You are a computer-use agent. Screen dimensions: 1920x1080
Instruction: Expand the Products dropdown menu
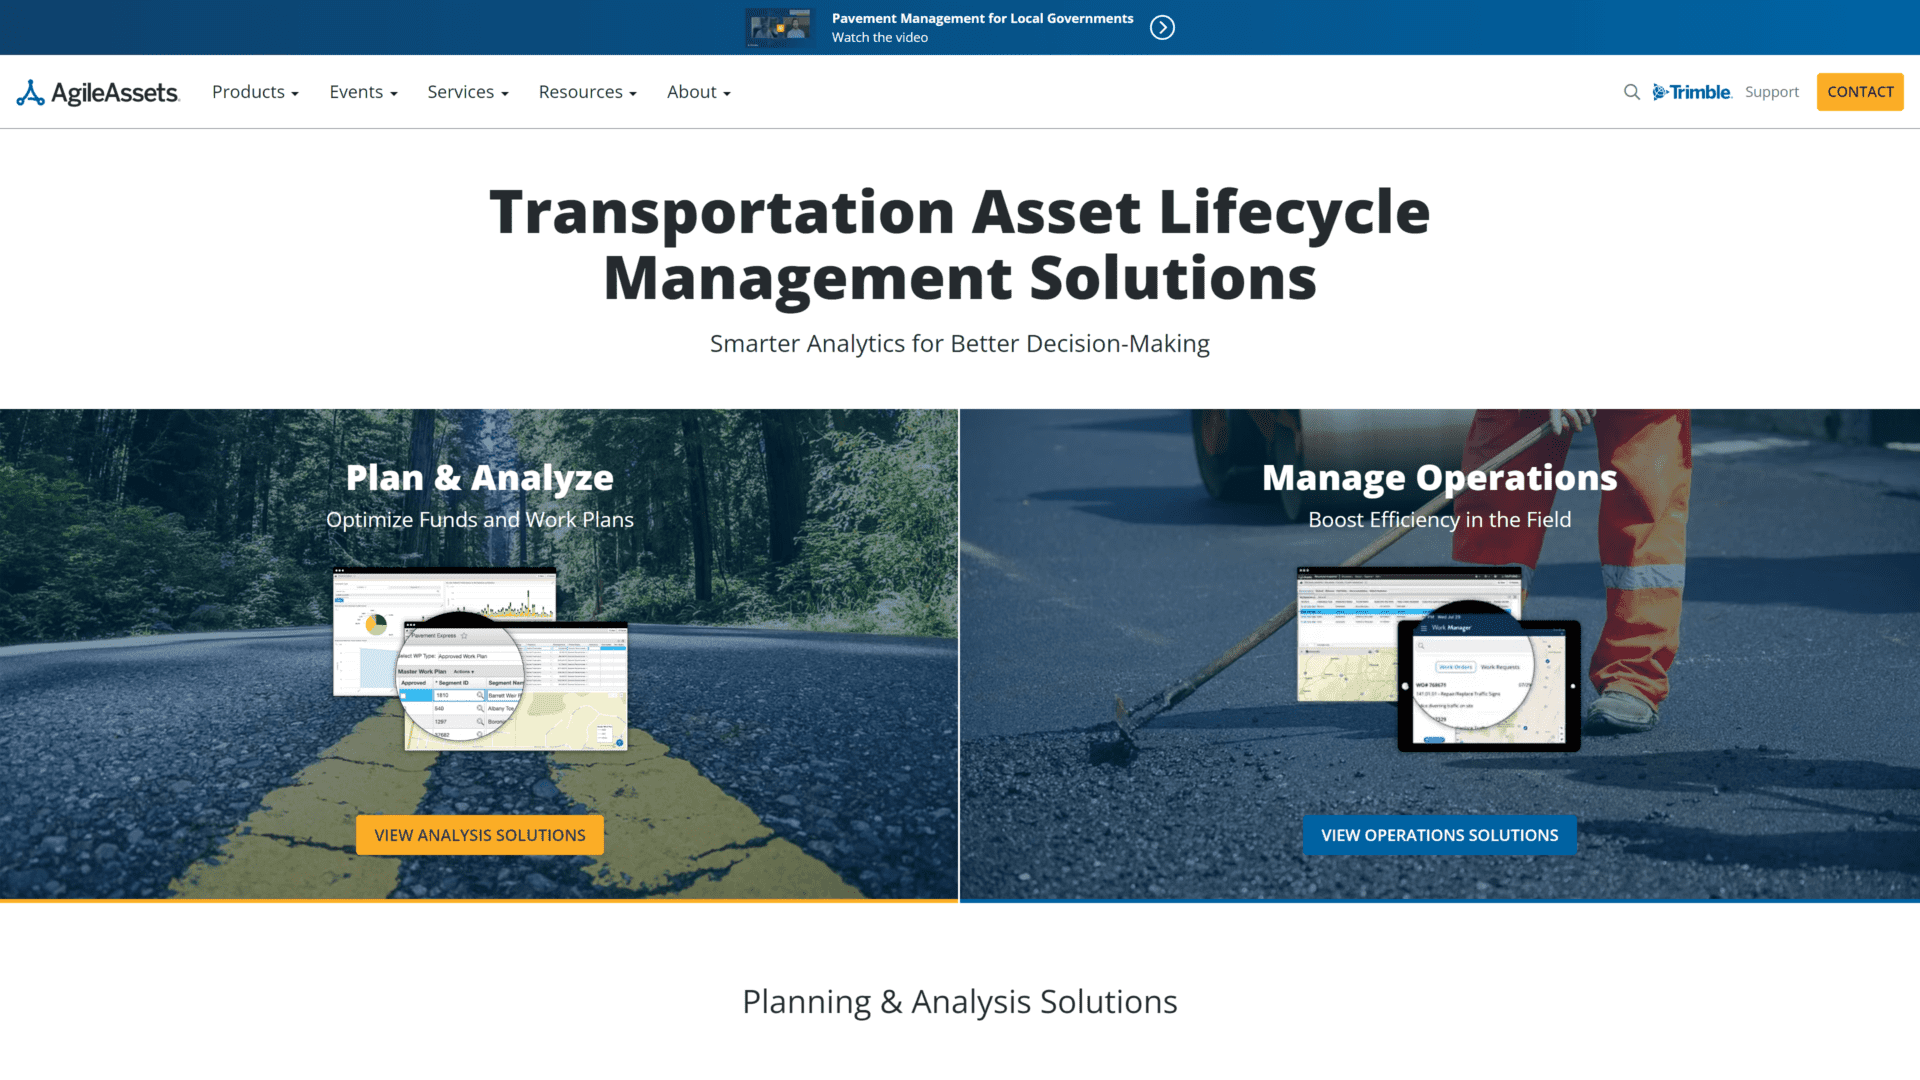pos(255,91)
